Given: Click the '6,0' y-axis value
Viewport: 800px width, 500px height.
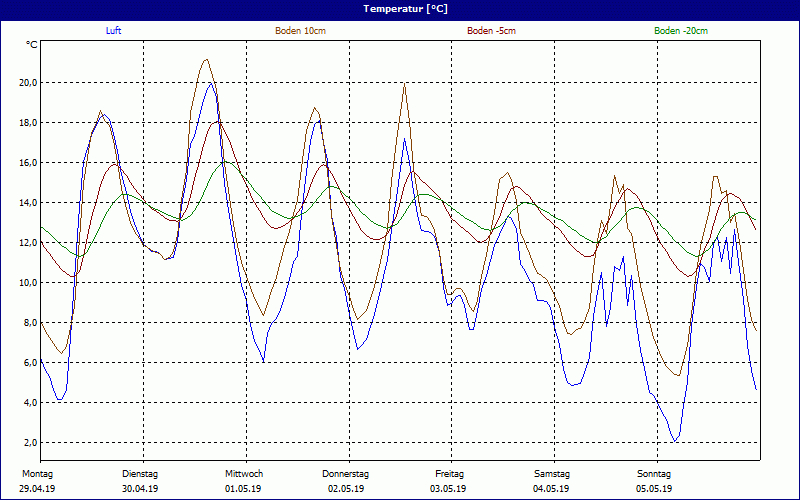Looking at the screenshot, I should point(30,363).
